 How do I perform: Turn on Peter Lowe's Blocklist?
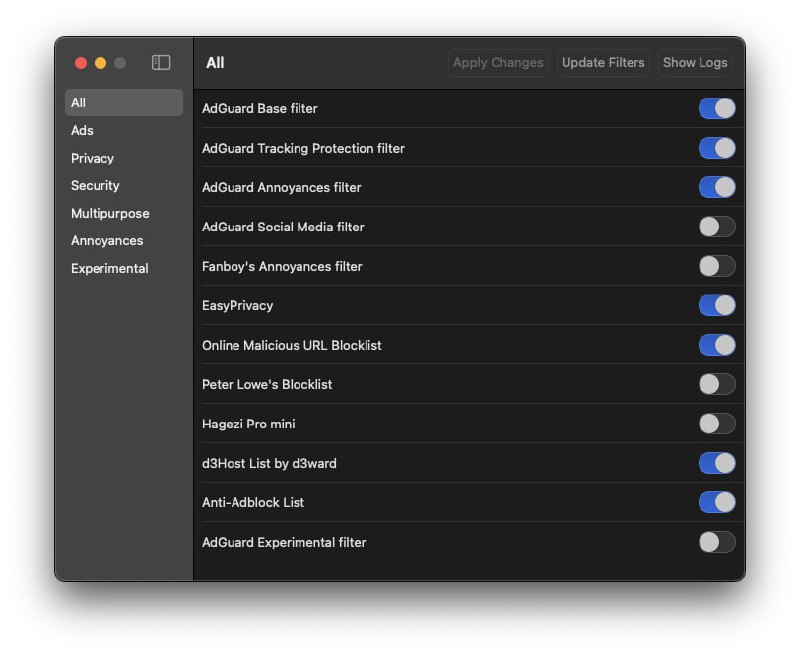coord(716,384)
